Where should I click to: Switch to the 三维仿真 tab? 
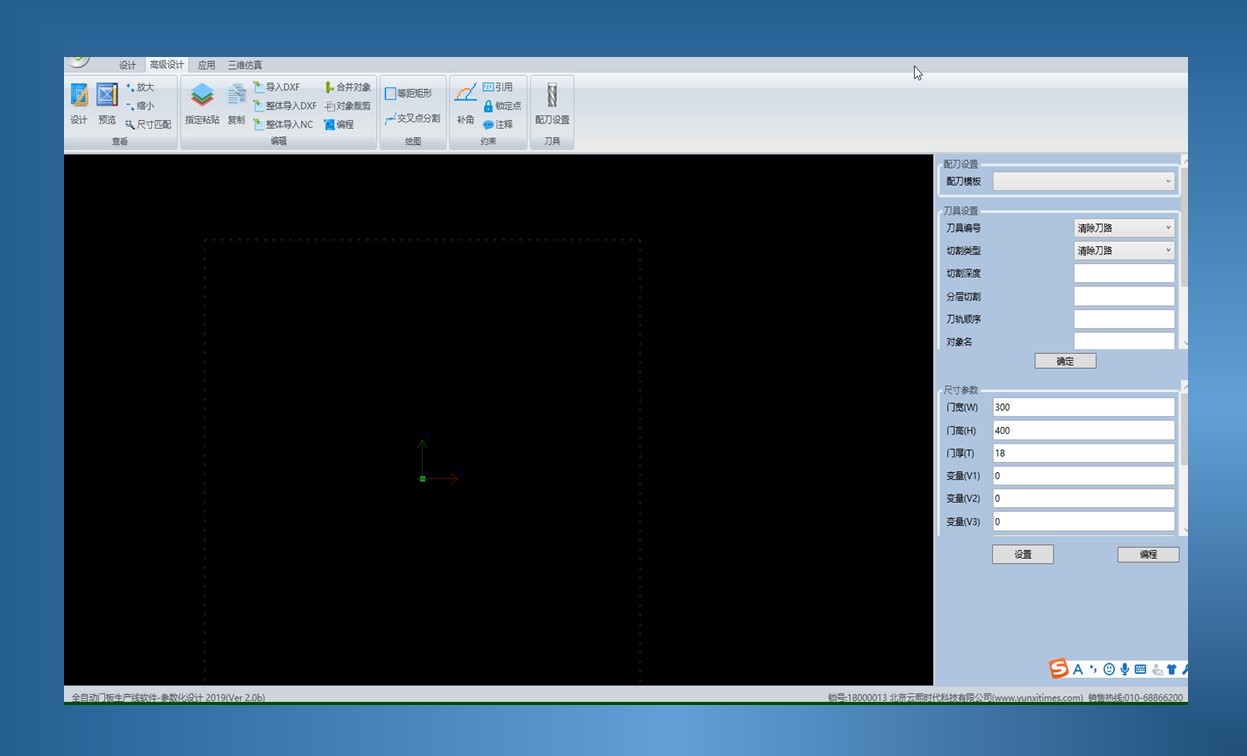click(245, 65)
